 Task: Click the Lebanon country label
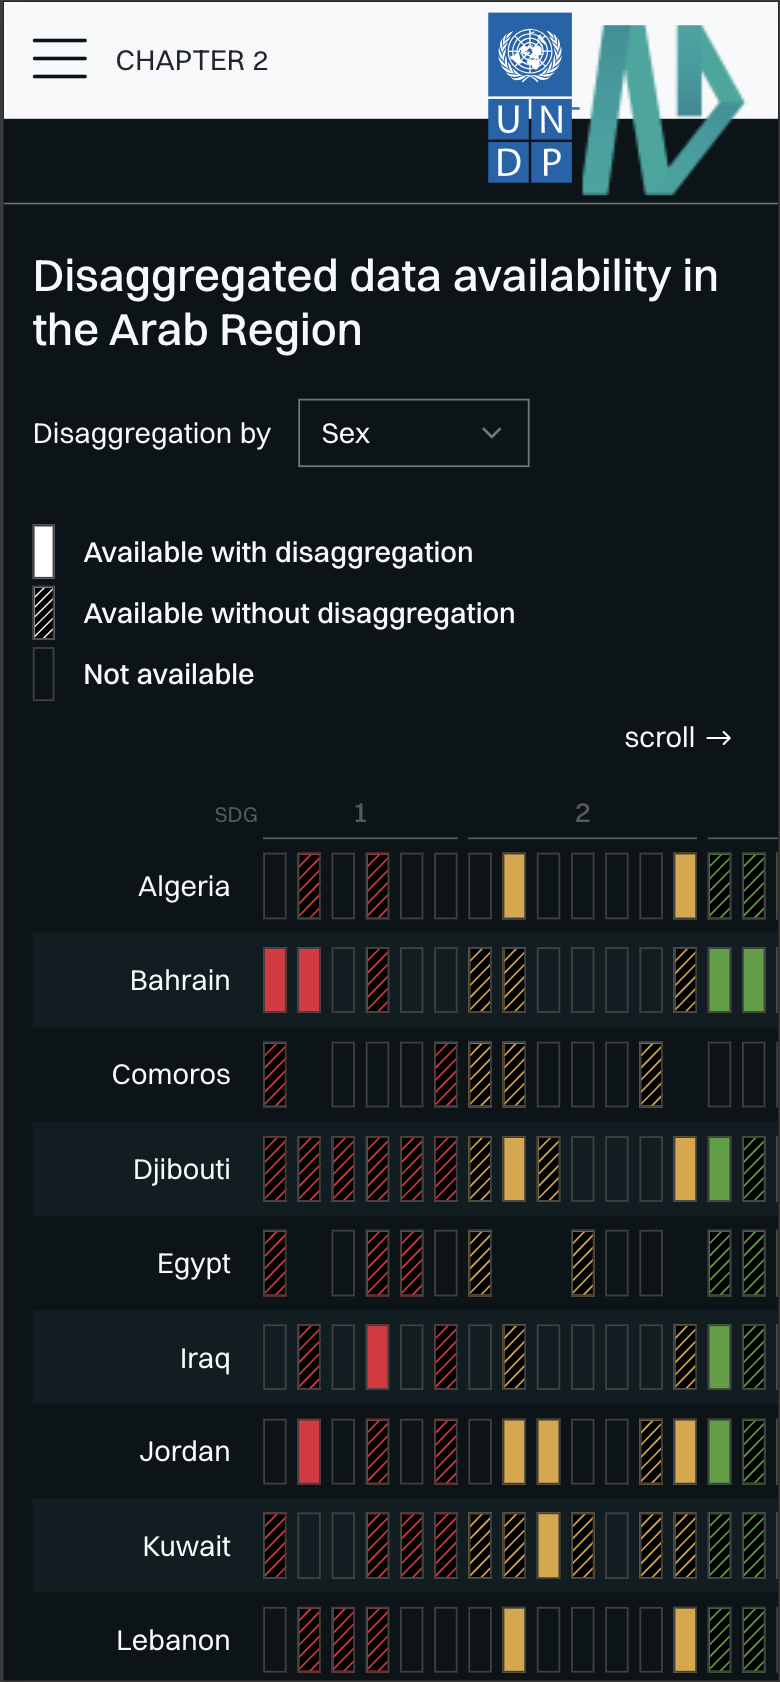(x=173, y=1640)
